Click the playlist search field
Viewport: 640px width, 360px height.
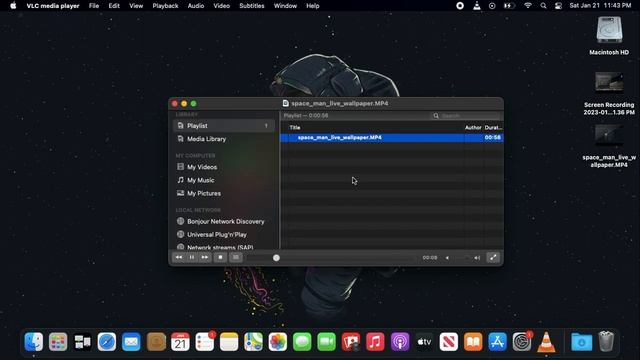(x=466, y=116)
